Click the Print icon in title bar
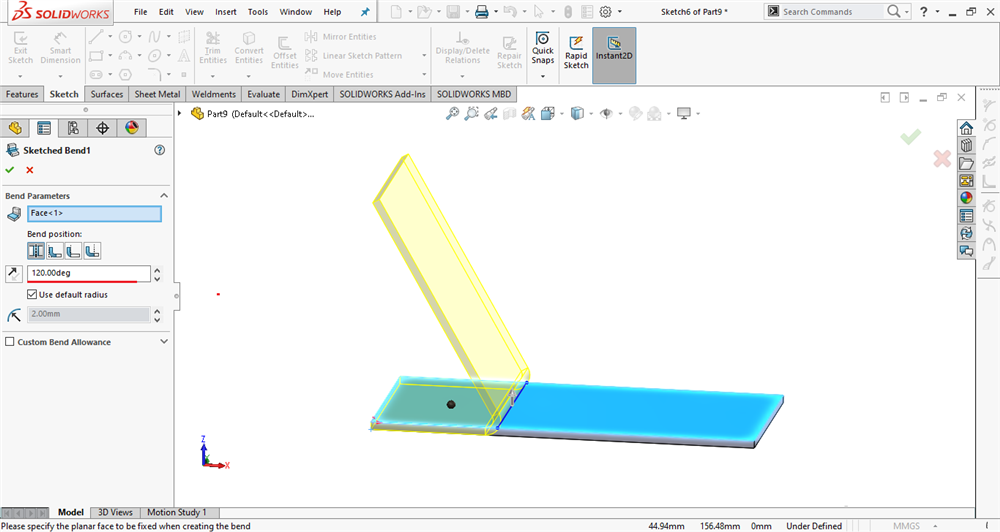This screenshot has height=532, width=1000. pyautogui.click(x=482, y=11)
